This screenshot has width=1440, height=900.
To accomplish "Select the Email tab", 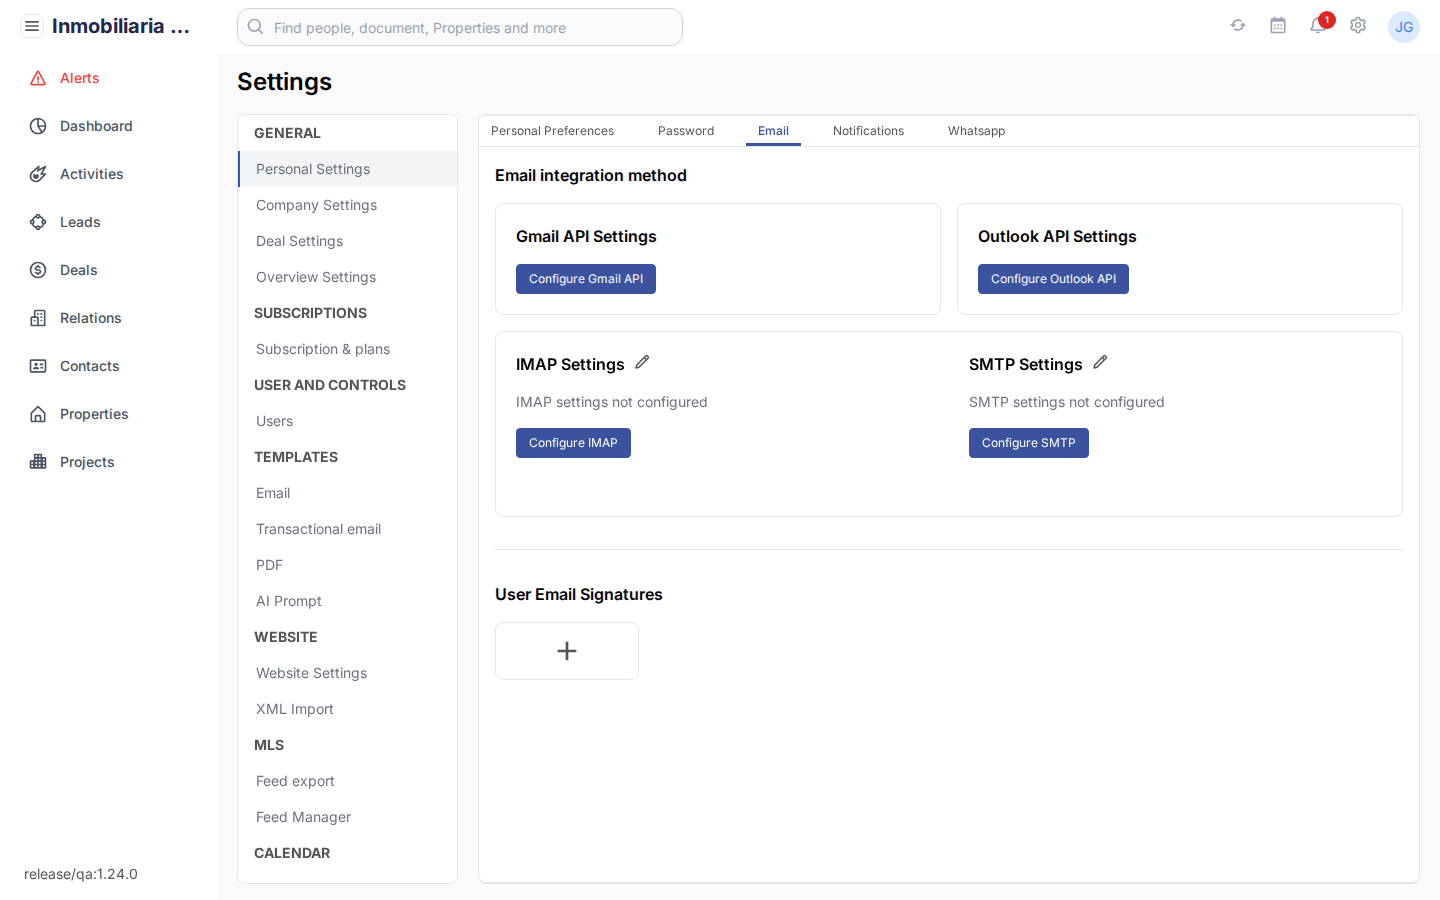I will coord(773,131).
